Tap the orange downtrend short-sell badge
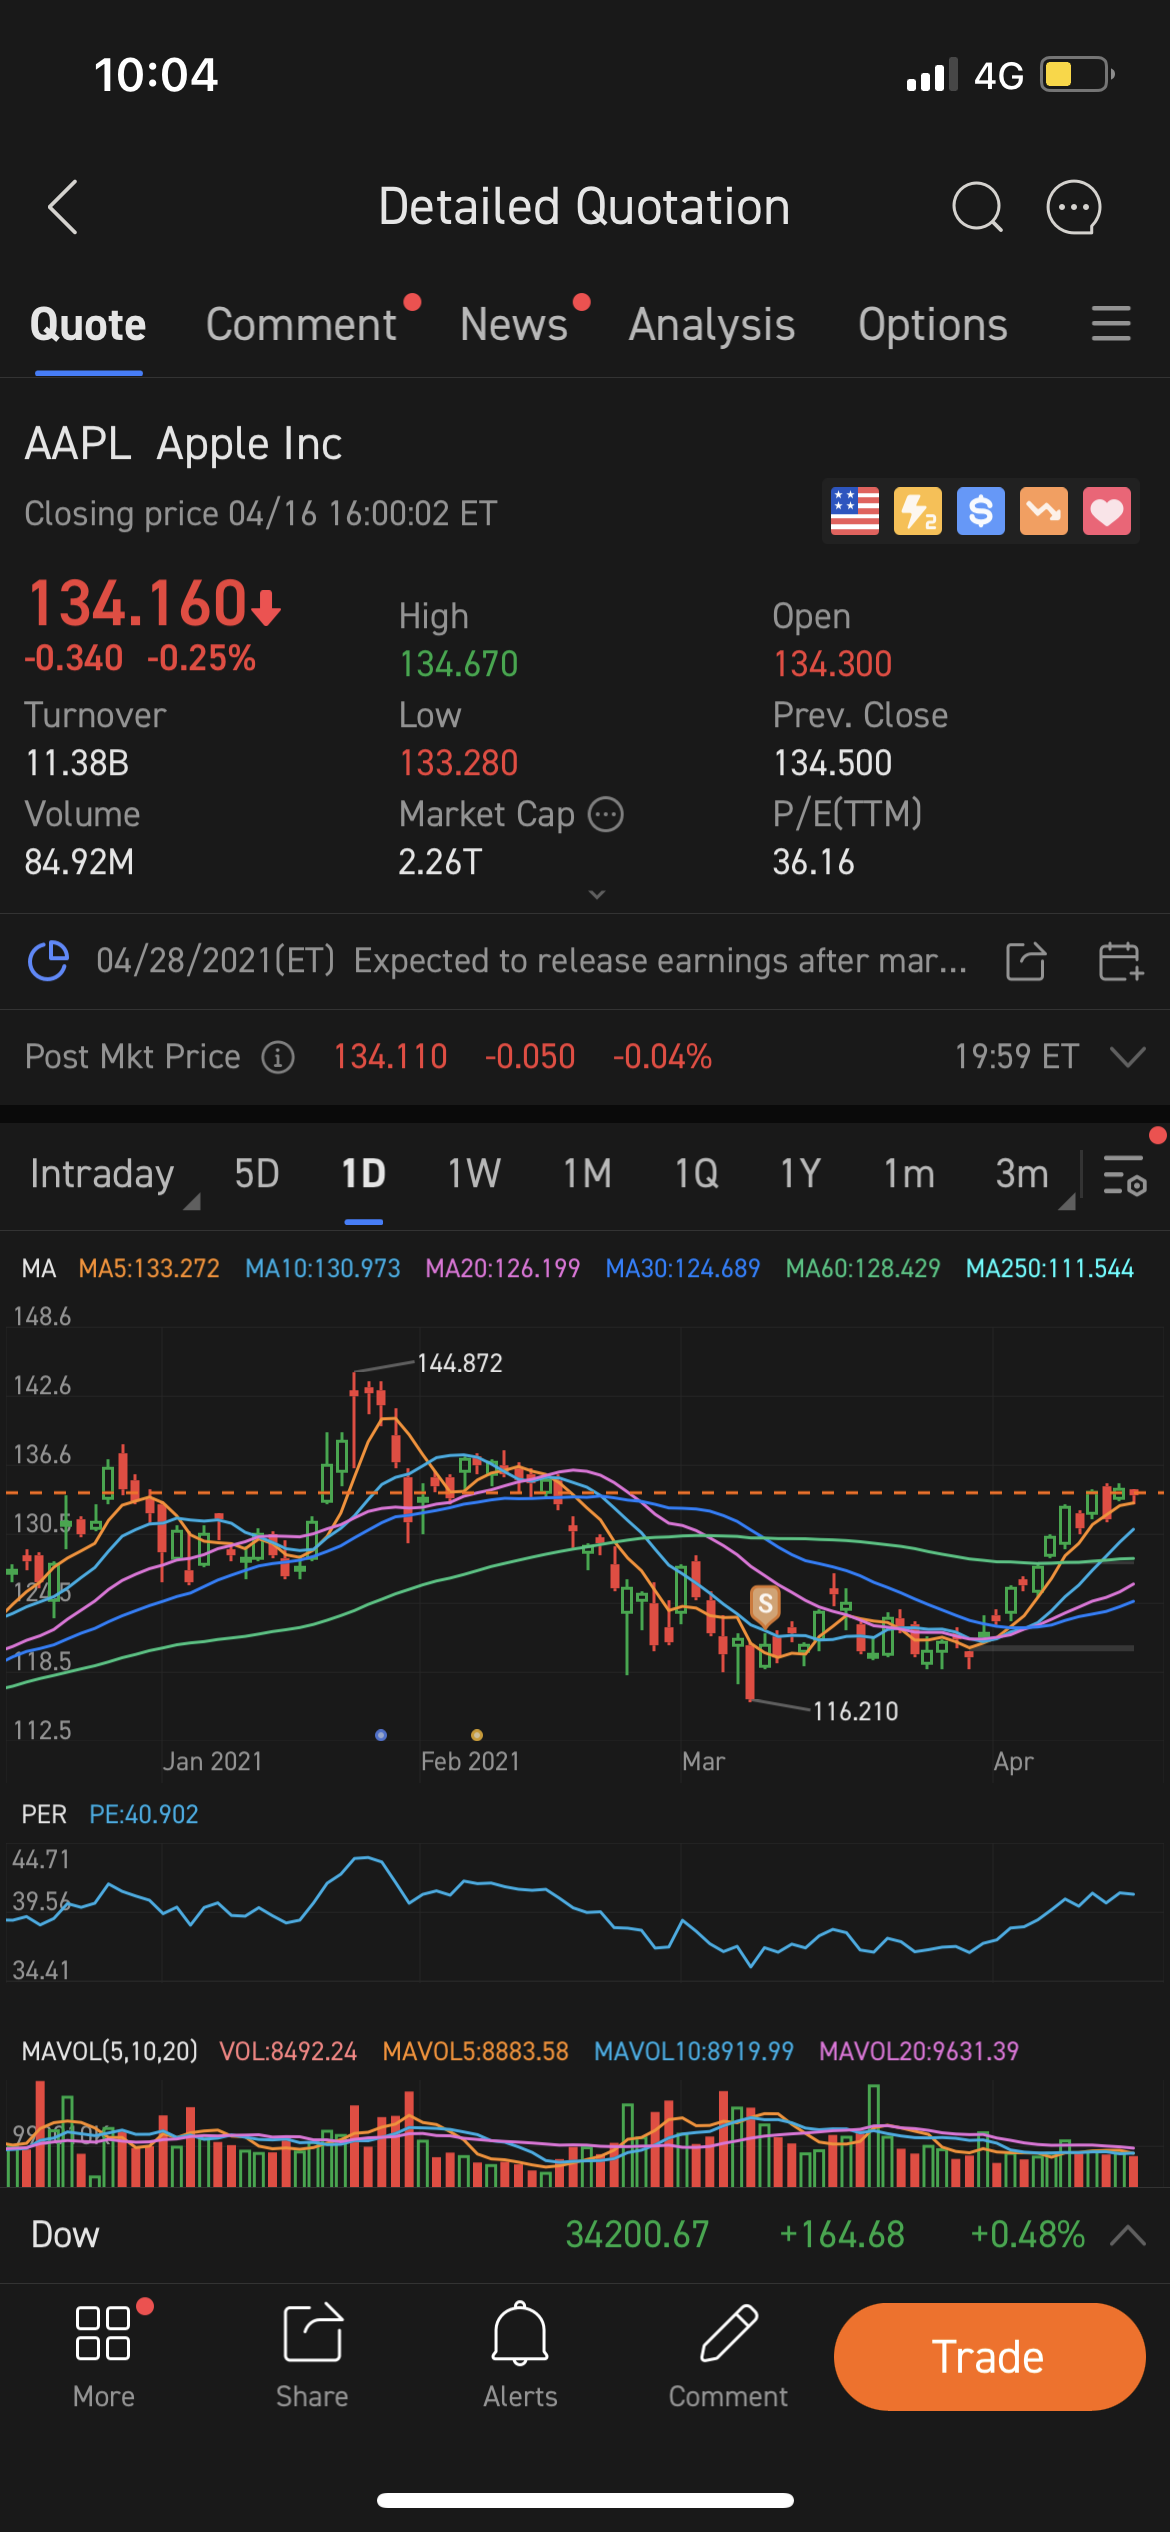The width and height of the screenshot is (1170, 2532). click(1044, 512)
